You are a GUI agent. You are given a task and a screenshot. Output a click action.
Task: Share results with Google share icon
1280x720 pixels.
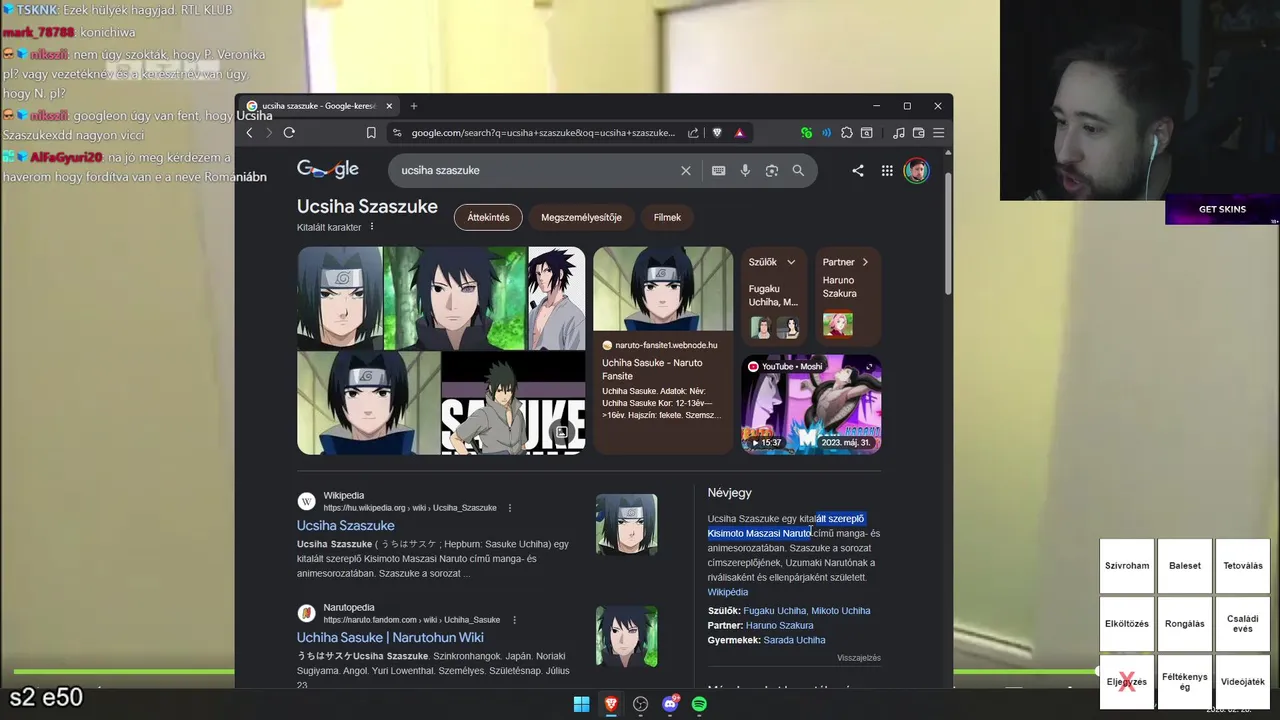click(858, 171)
